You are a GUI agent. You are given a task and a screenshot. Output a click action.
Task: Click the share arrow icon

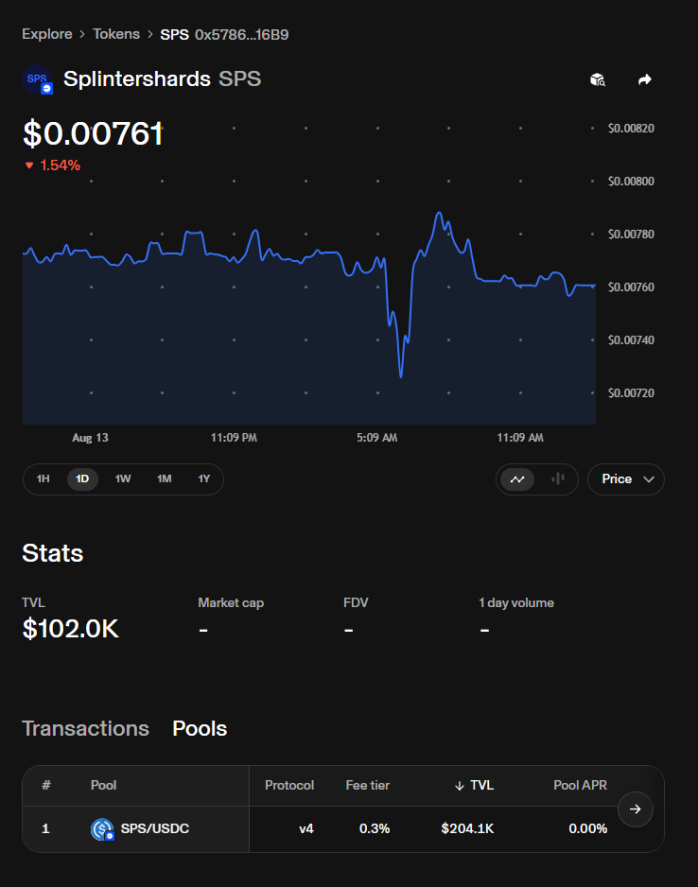645,80
